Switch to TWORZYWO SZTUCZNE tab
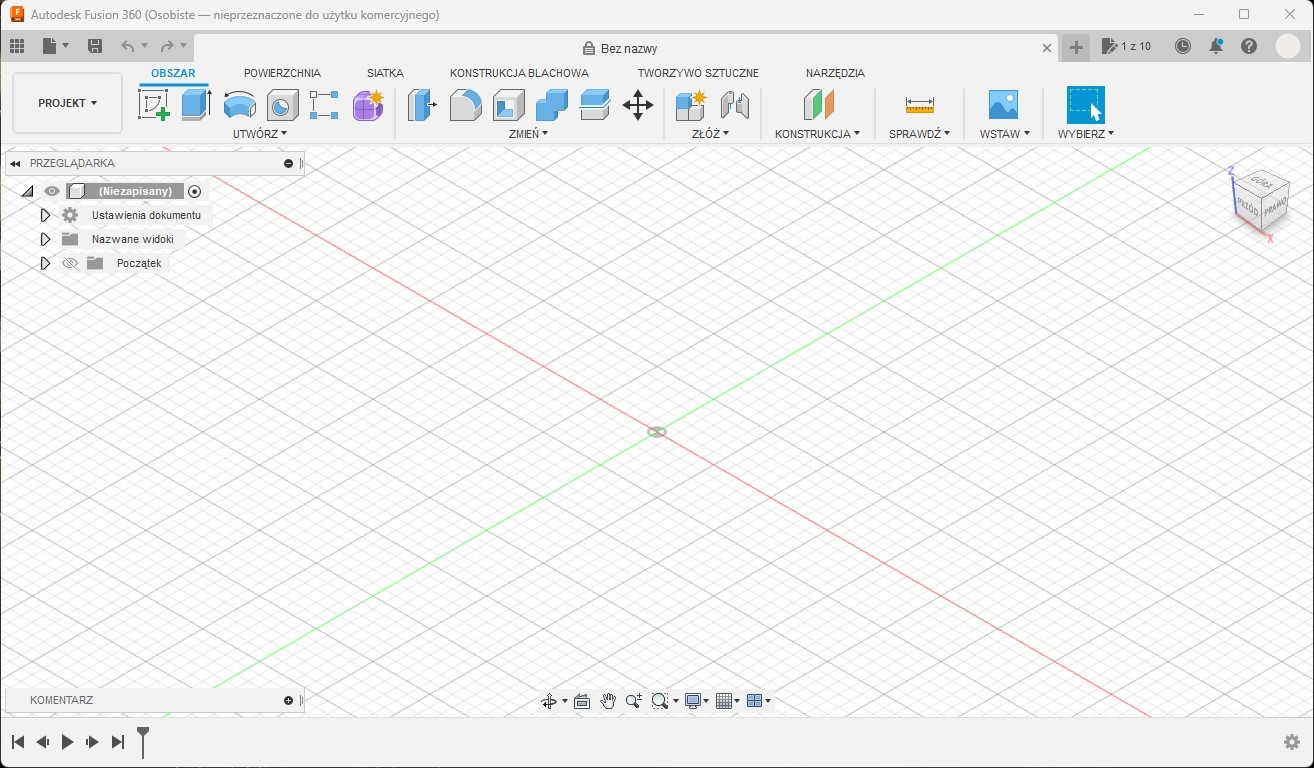Viewport: 1314px width, 768px height. [x=698, y=73]
